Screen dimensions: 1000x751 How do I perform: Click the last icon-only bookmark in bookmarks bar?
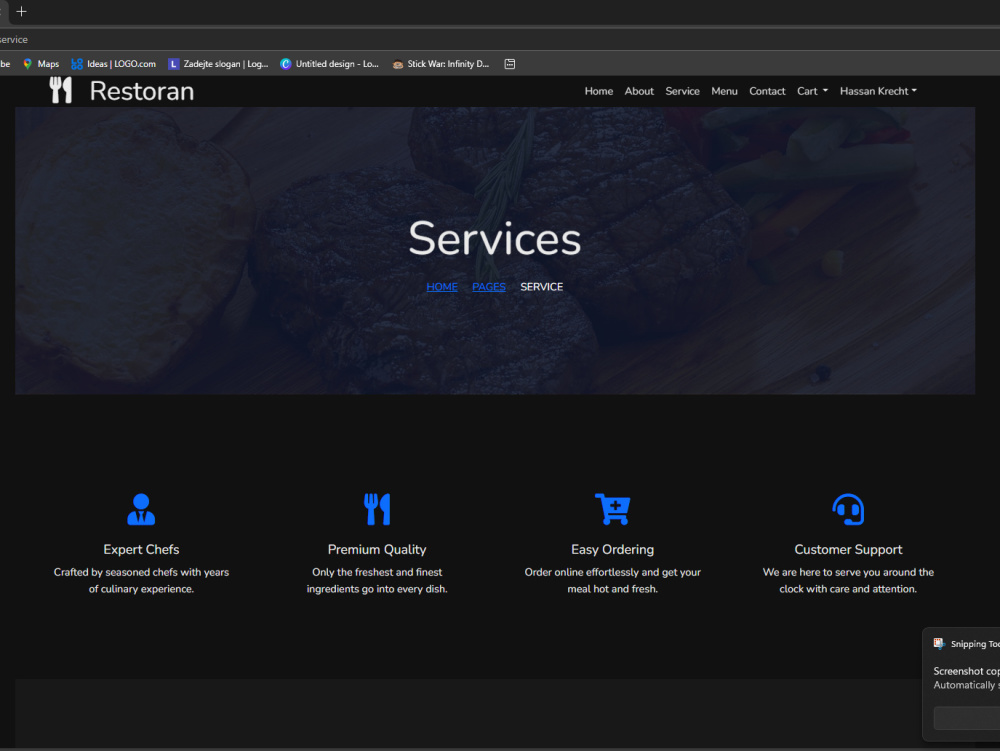(510, 64)
